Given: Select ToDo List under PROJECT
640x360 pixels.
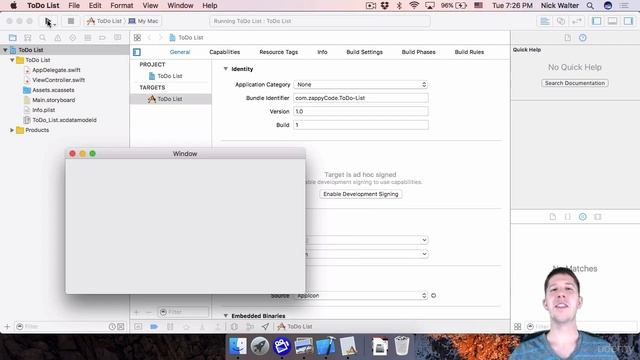Looking at the screenshot, I should (x=170, y=76).
